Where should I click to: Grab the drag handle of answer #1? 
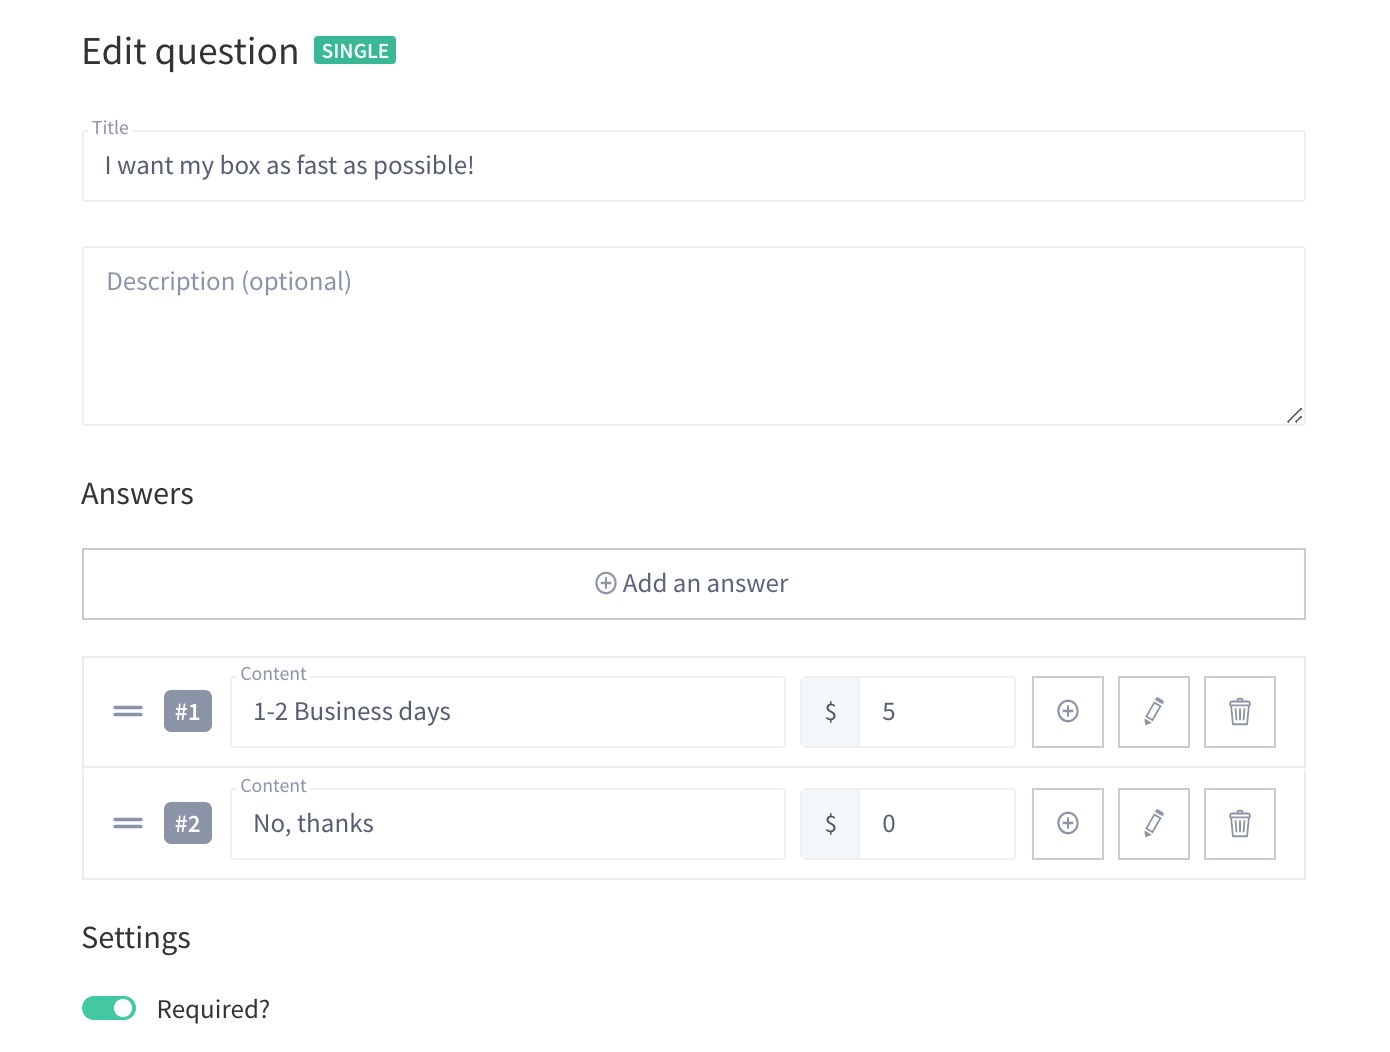(128, 712)
